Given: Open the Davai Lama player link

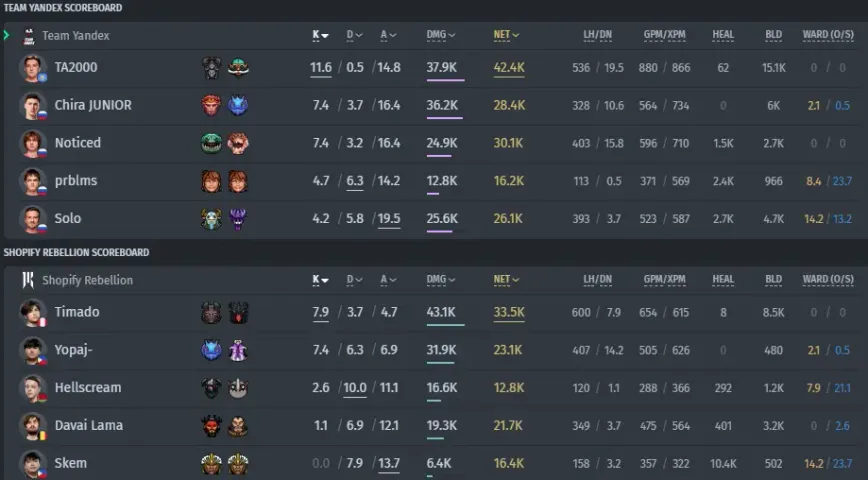Looking at the screenshot, I should point(89,426).
